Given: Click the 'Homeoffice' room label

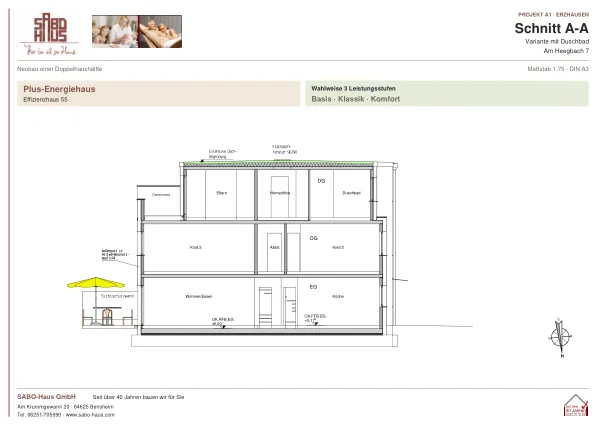Looking at the screenshot, I should (x=280, y=193).
